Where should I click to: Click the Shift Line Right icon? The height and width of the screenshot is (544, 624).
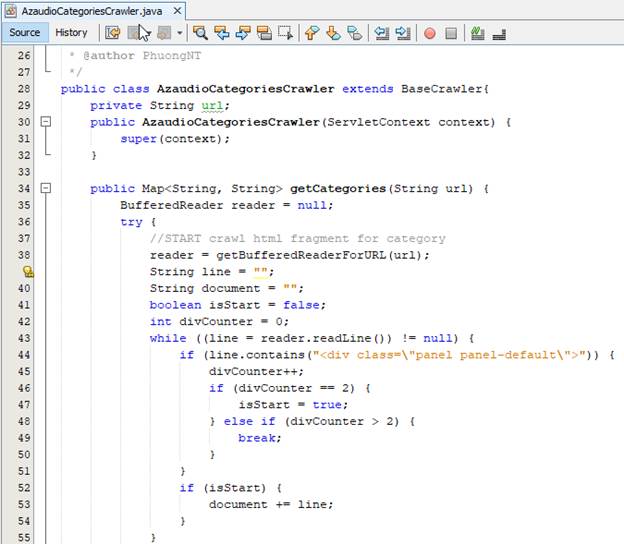tap(403, 33)
